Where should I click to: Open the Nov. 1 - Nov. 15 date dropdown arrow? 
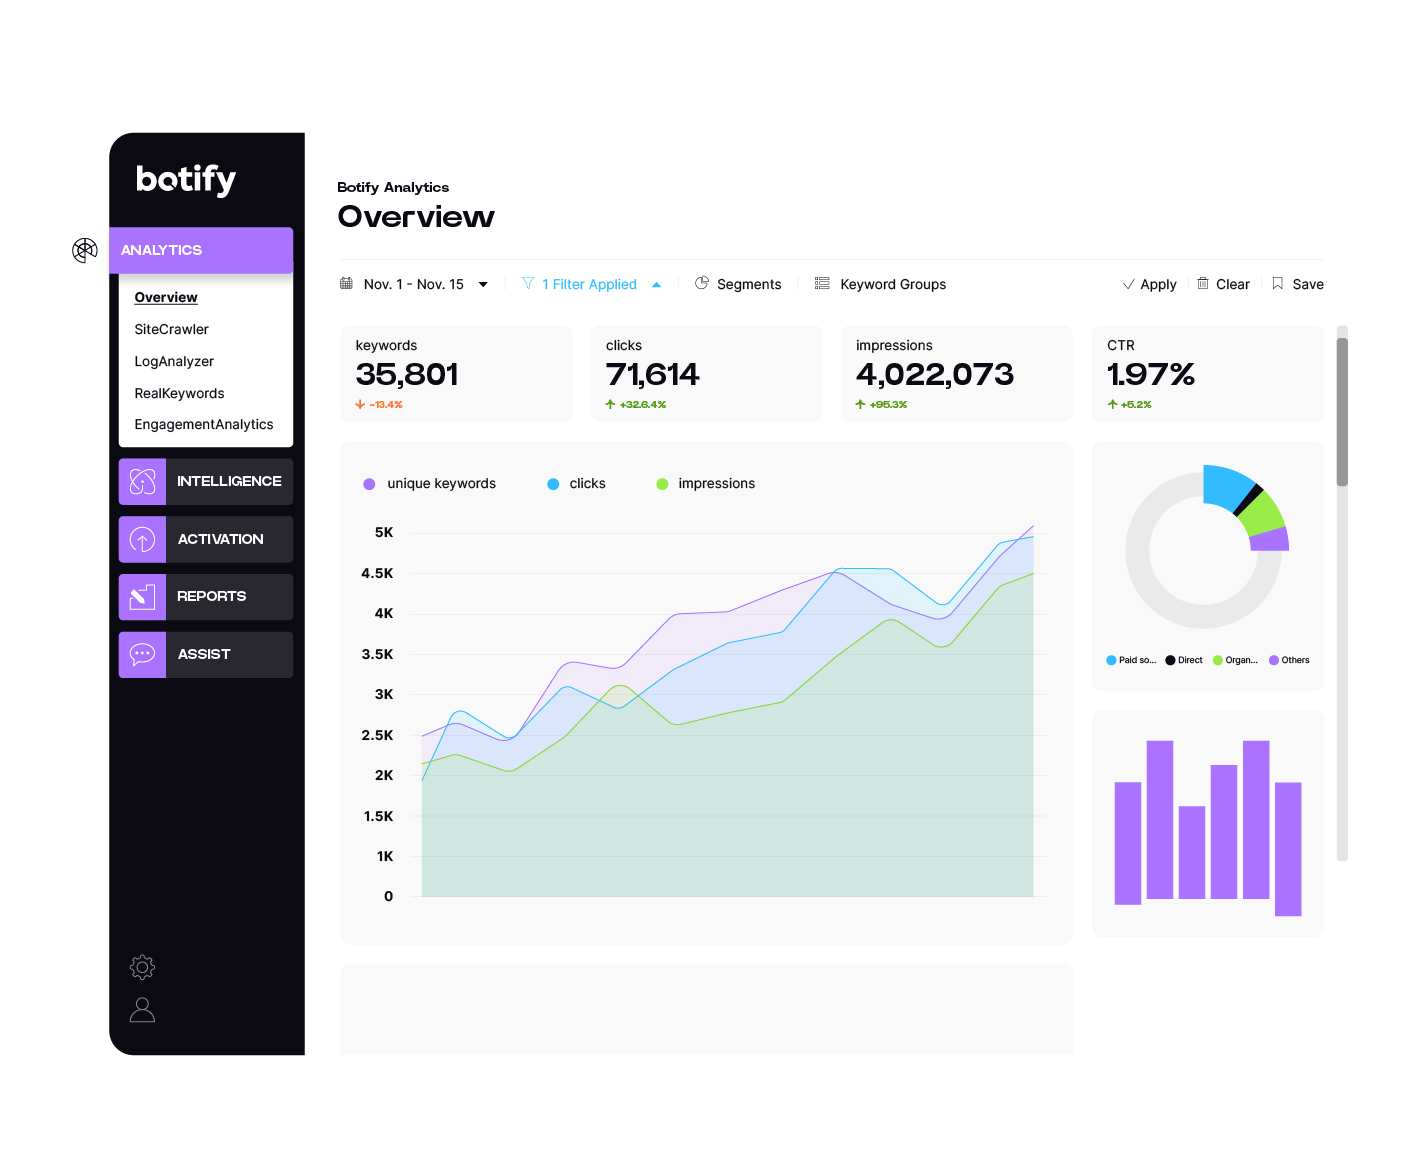pos(483,284)
